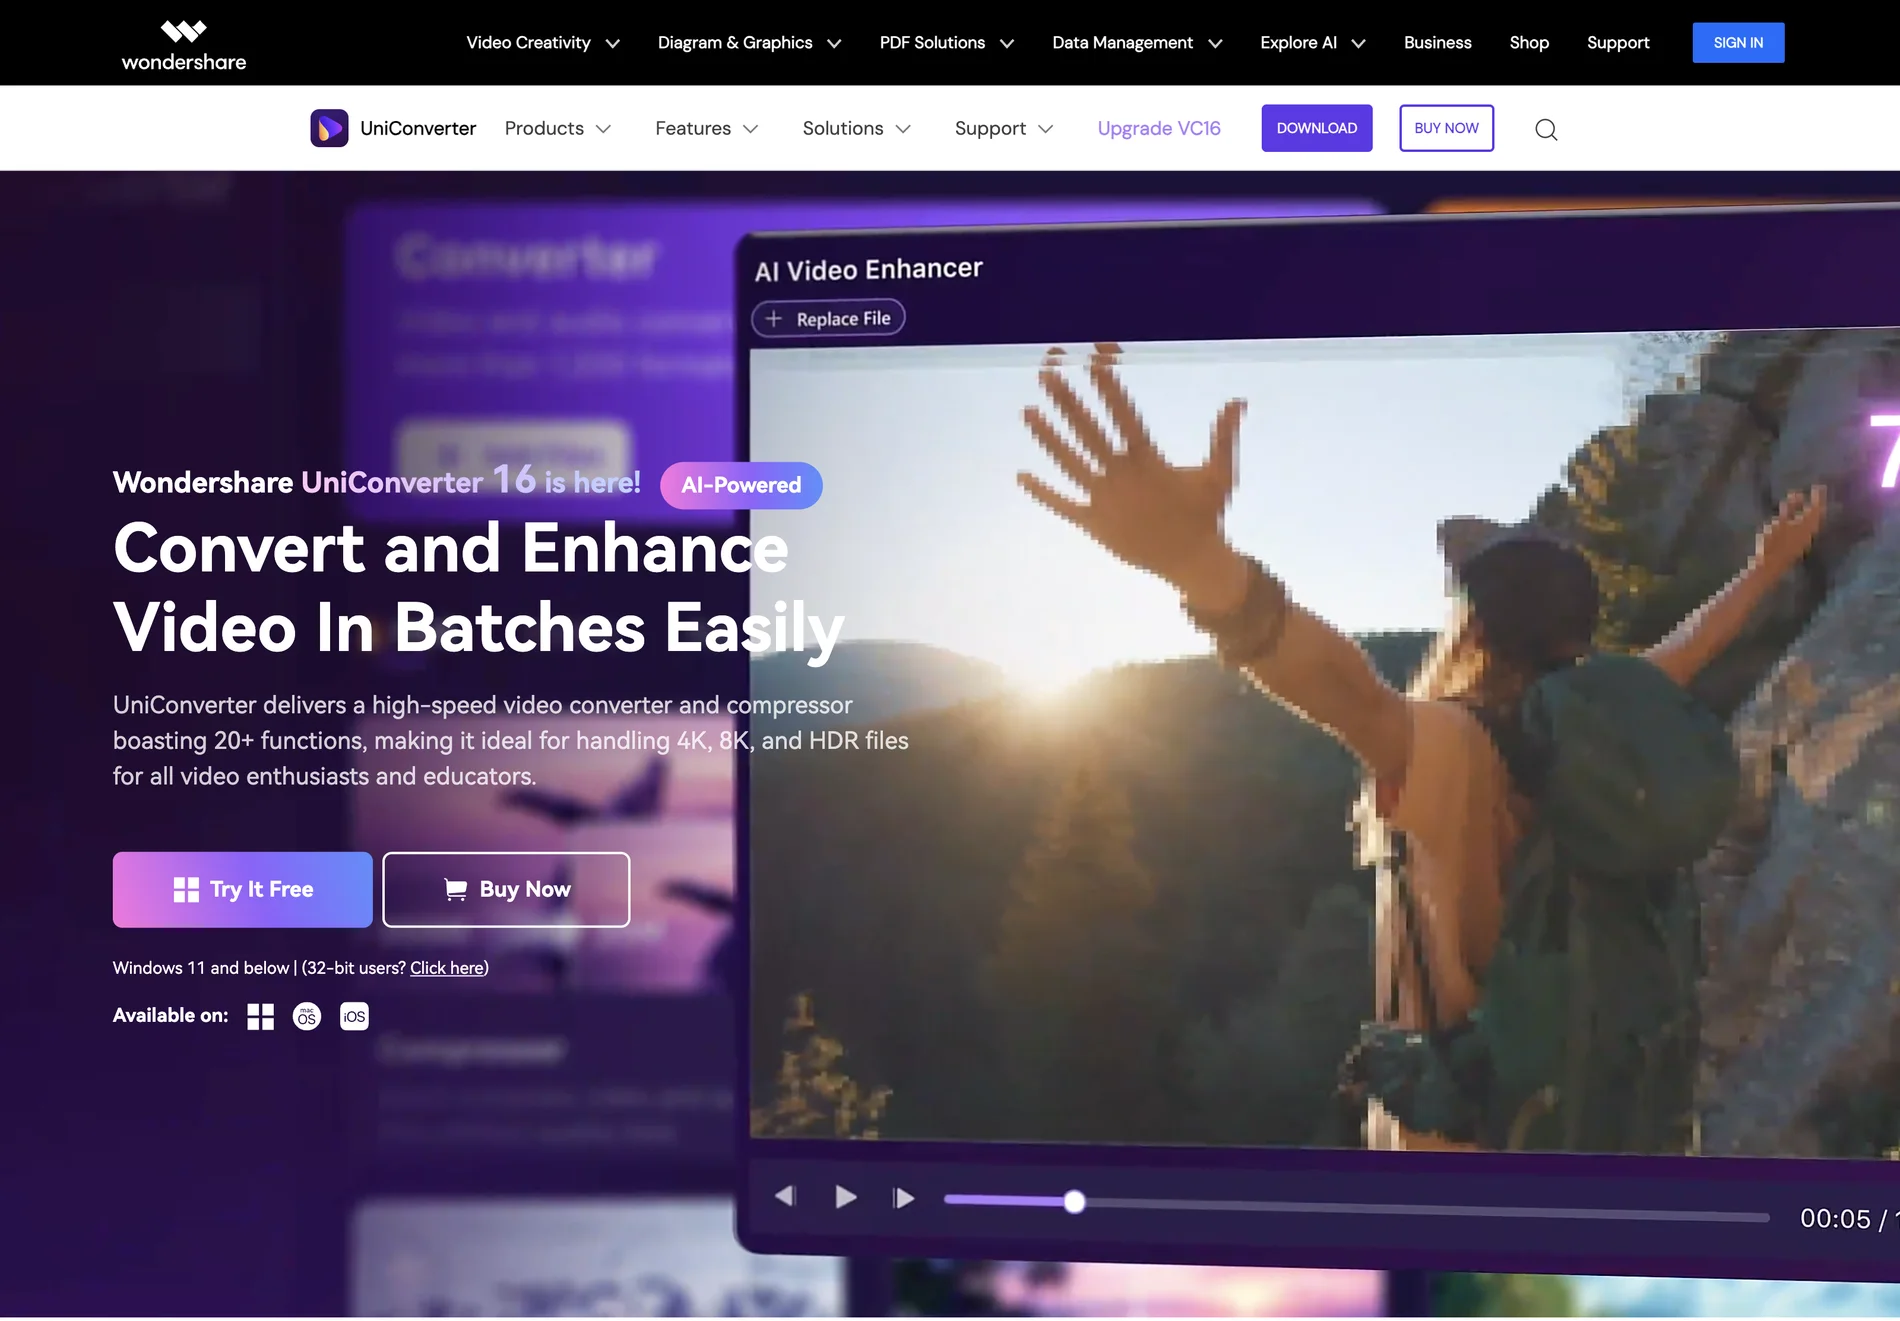
Task: Click the UniConverter app icon
Action: pos(329,128)
